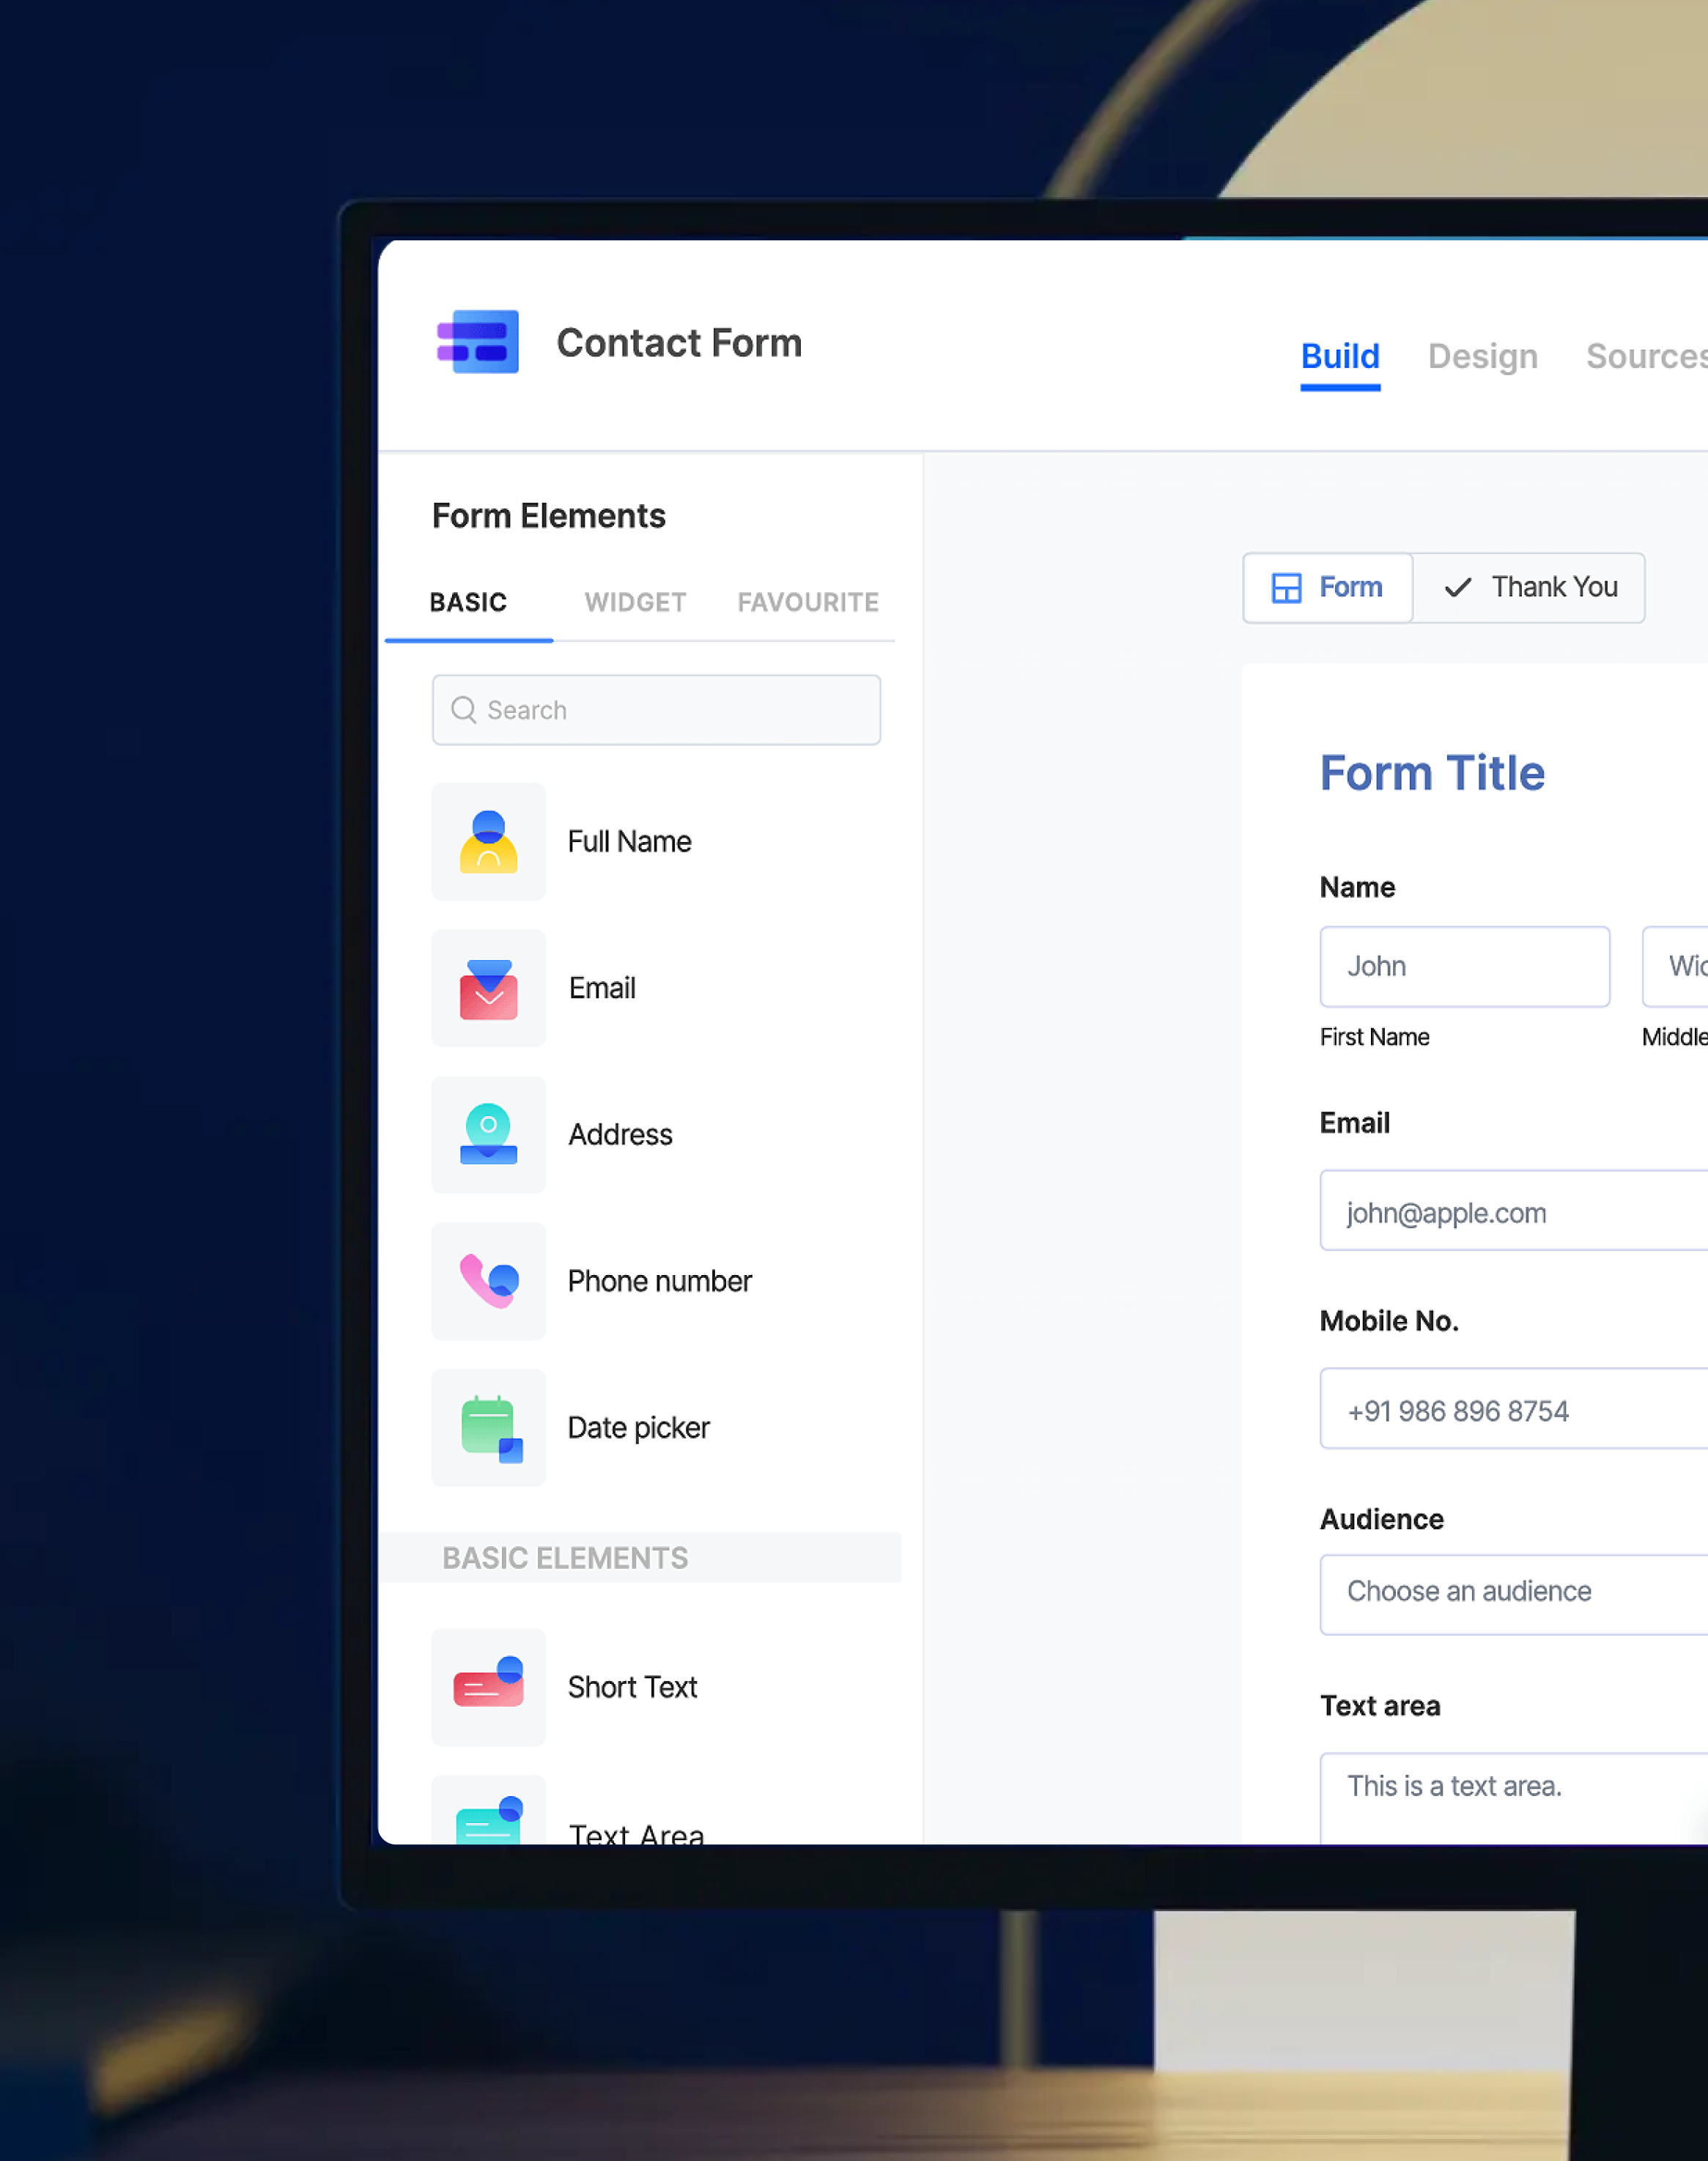Select the BASIC elements tab

(468, 602)
